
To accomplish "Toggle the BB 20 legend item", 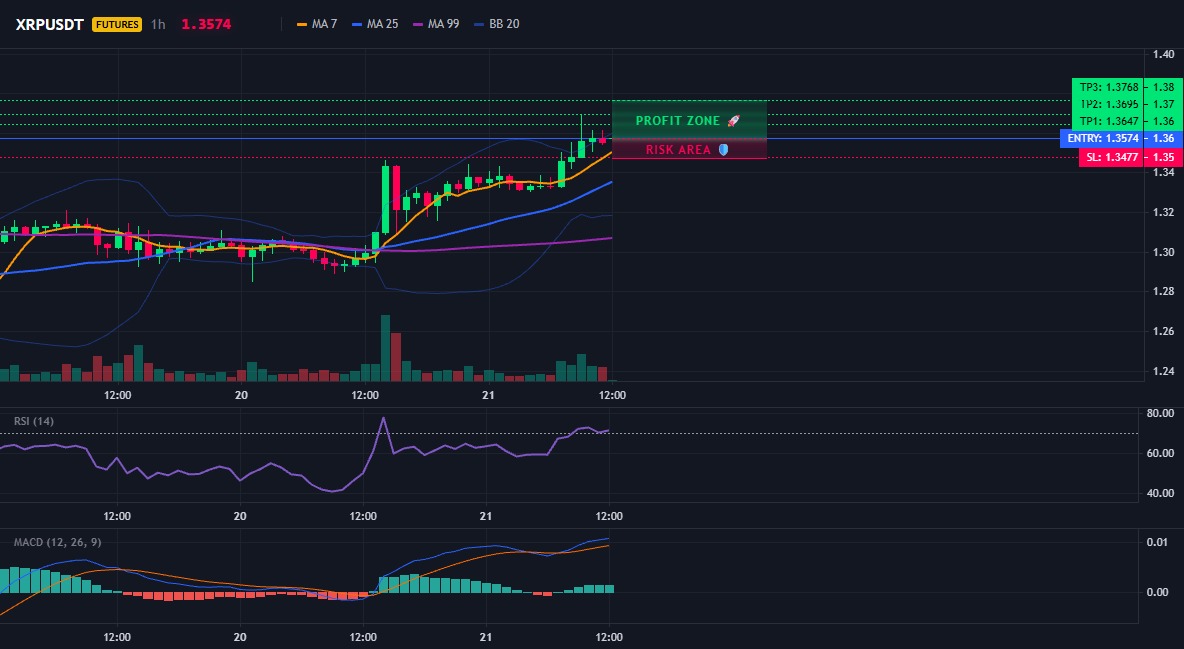I will pos(497,24).
